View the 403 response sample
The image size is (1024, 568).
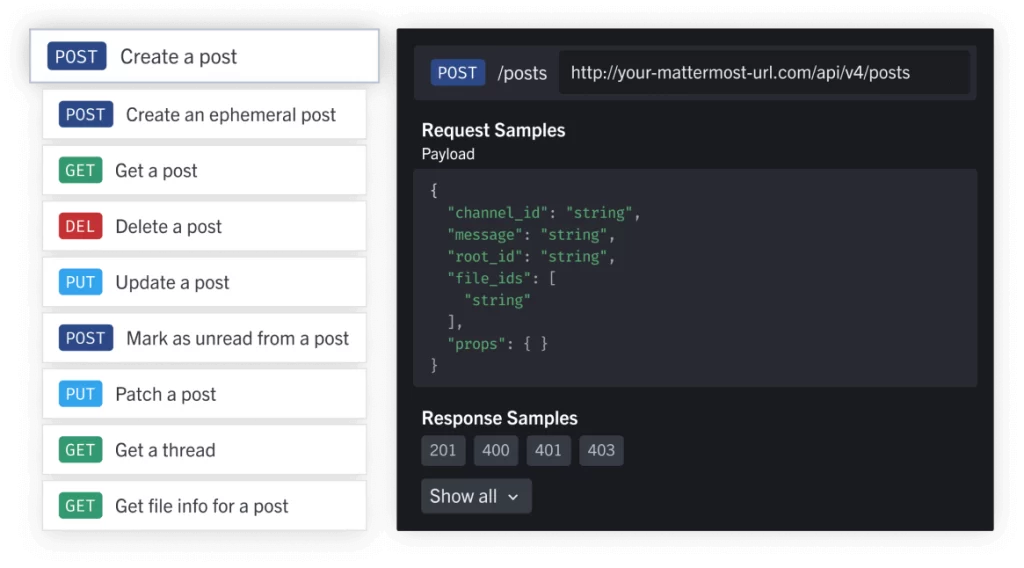tap(601, 450)
